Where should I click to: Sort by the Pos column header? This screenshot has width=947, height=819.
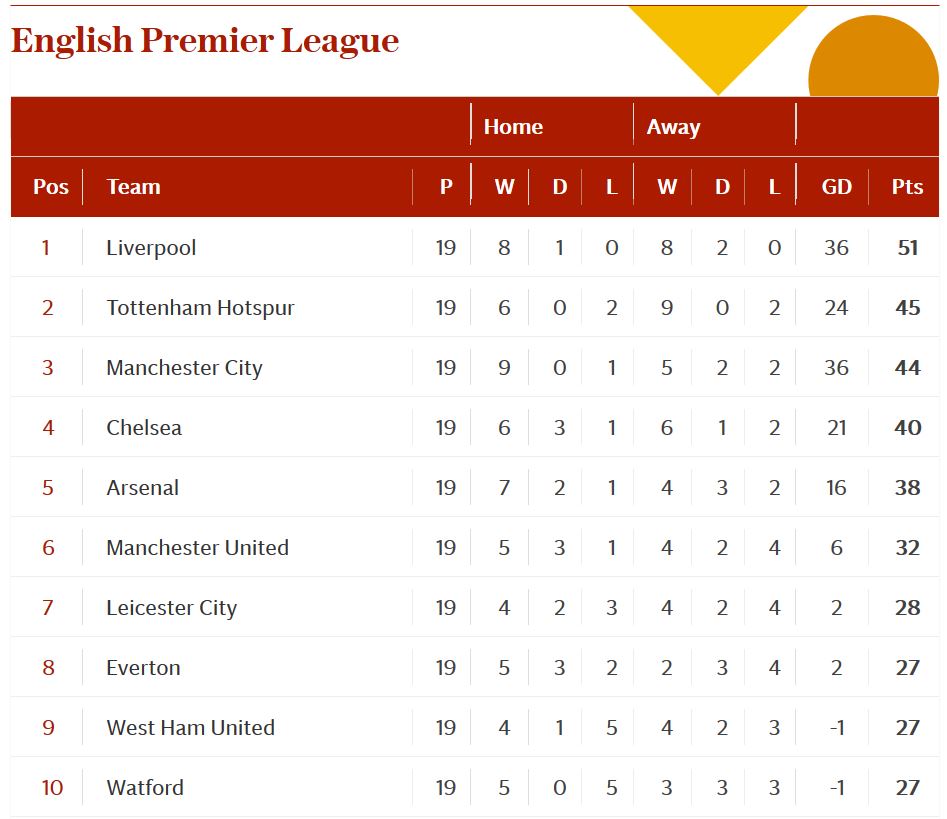pyautogui.click(x=51, y=187)
